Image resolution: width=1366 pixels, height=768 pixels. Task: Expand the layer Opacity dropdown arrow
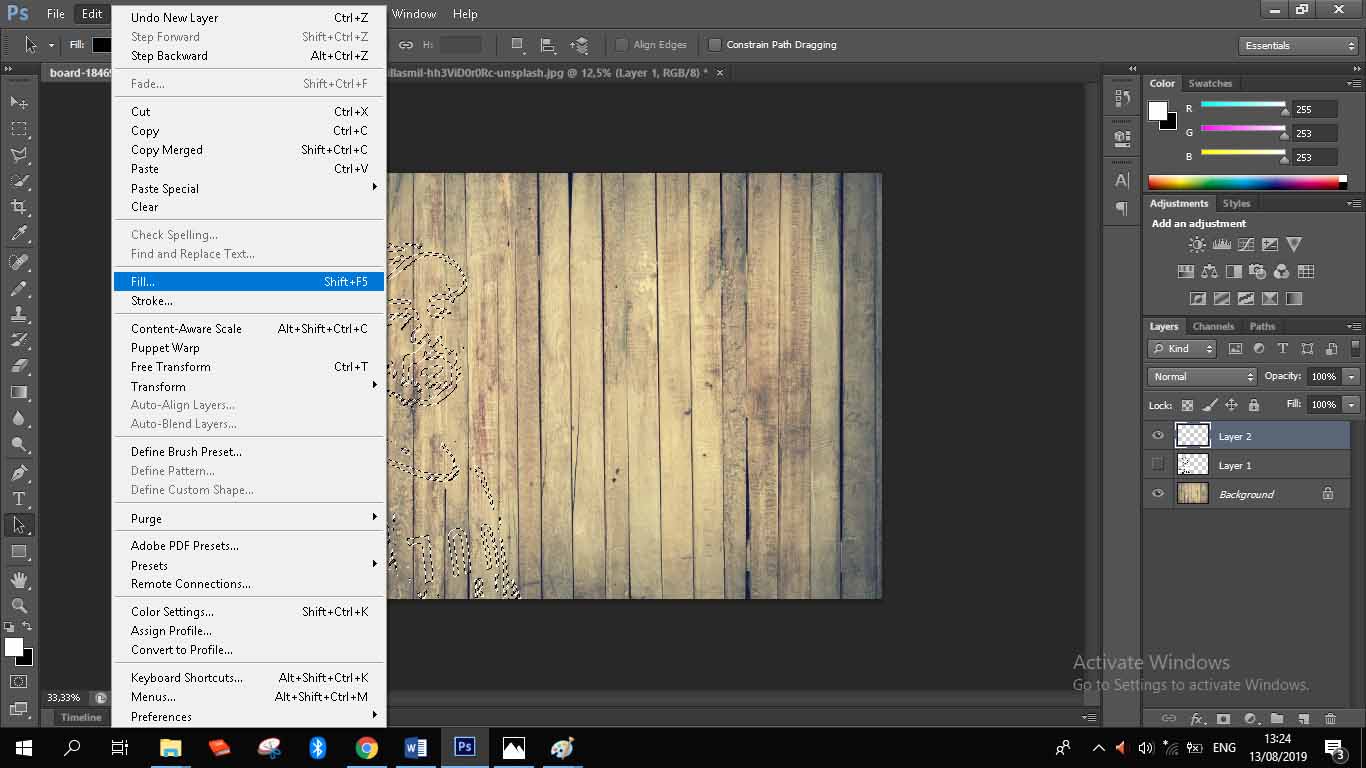click(1351, 377)
